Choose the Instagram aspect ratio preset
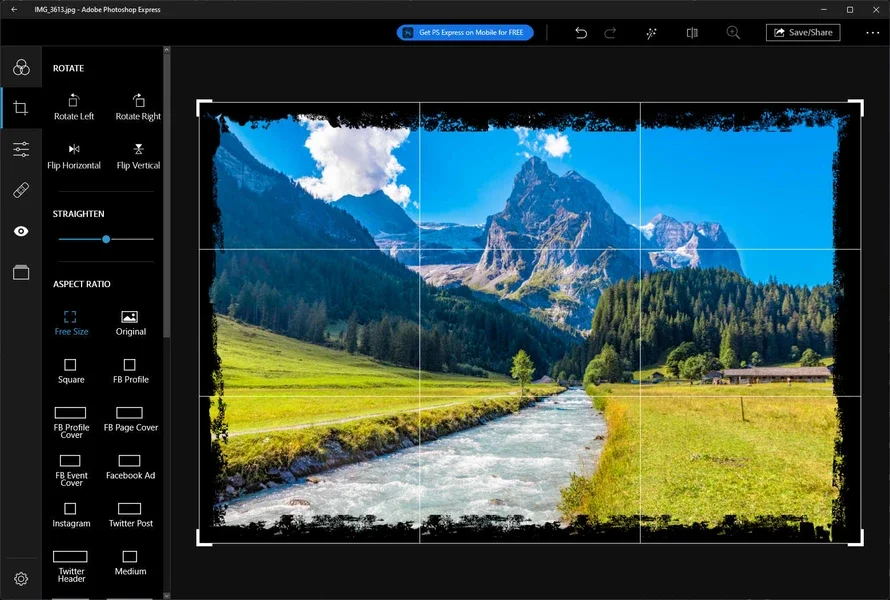The width and height of the screenshot is (890, 600). [70, 513]
